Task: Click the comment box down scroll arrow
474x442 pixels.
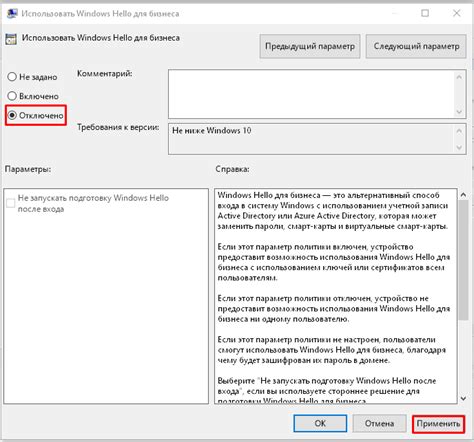Action: (x=459, y=112)
